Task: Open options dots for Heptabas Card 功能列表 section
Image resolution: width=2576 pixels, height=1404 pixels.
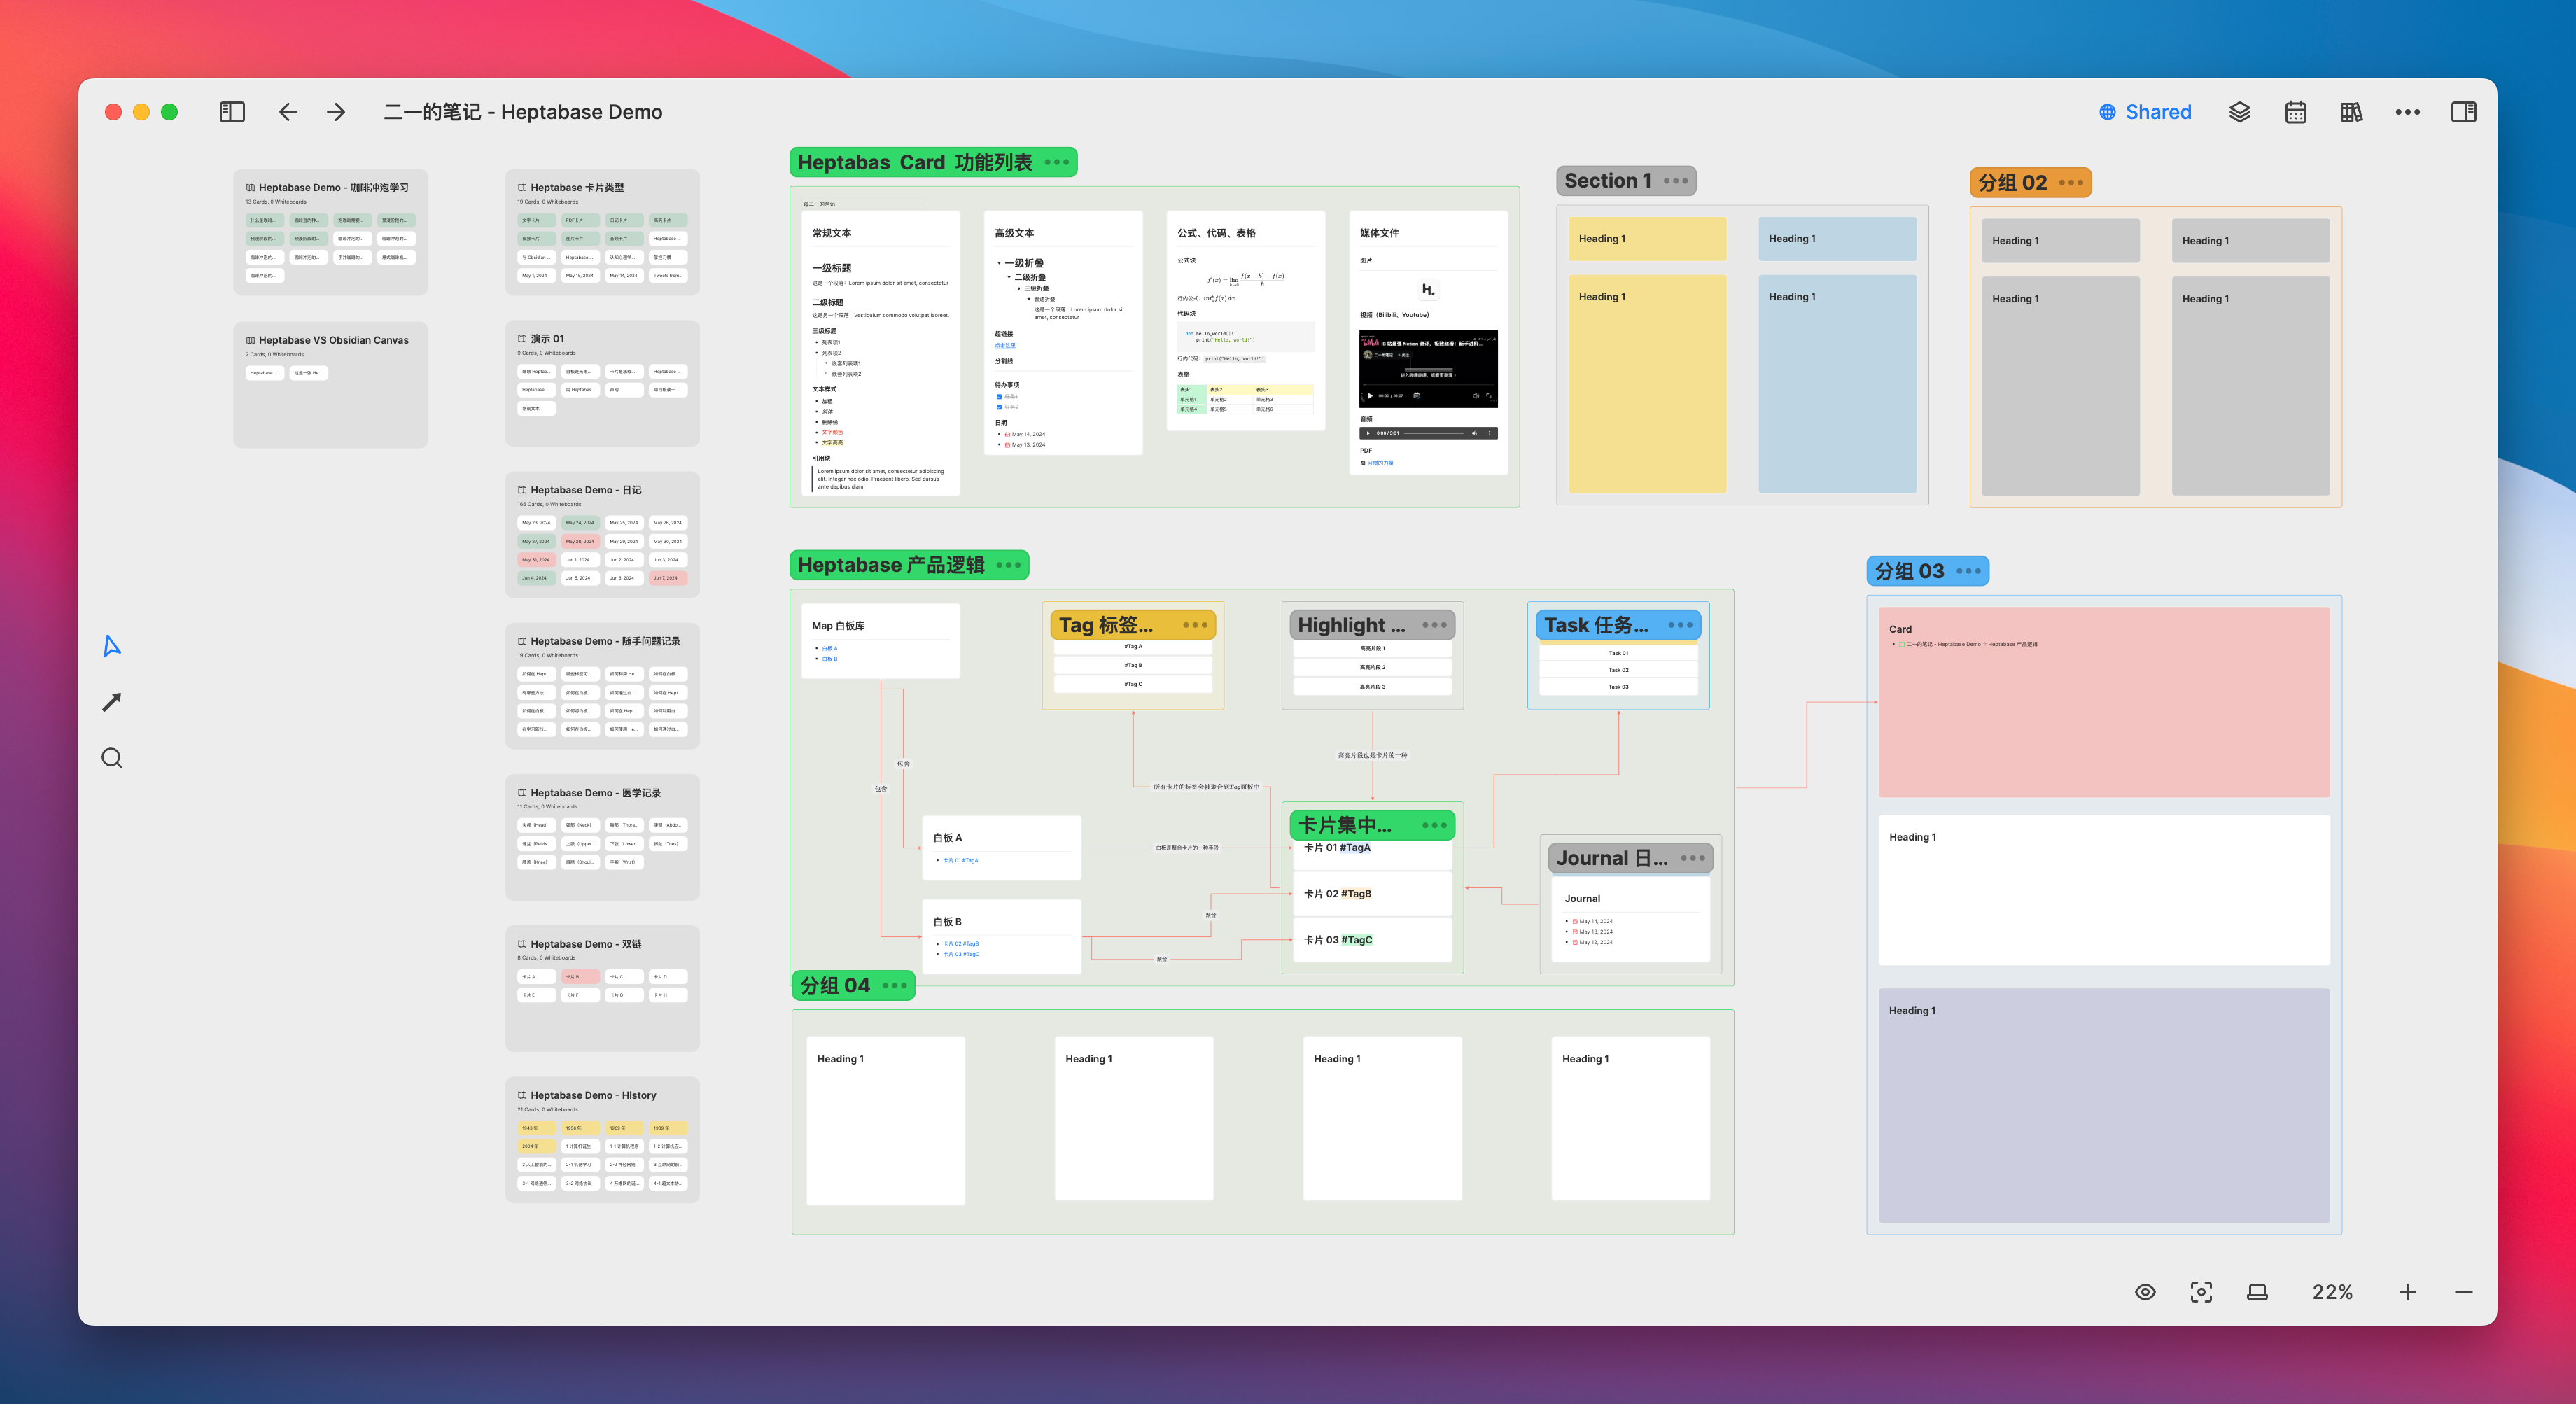Action: [x=1057, y=162]
